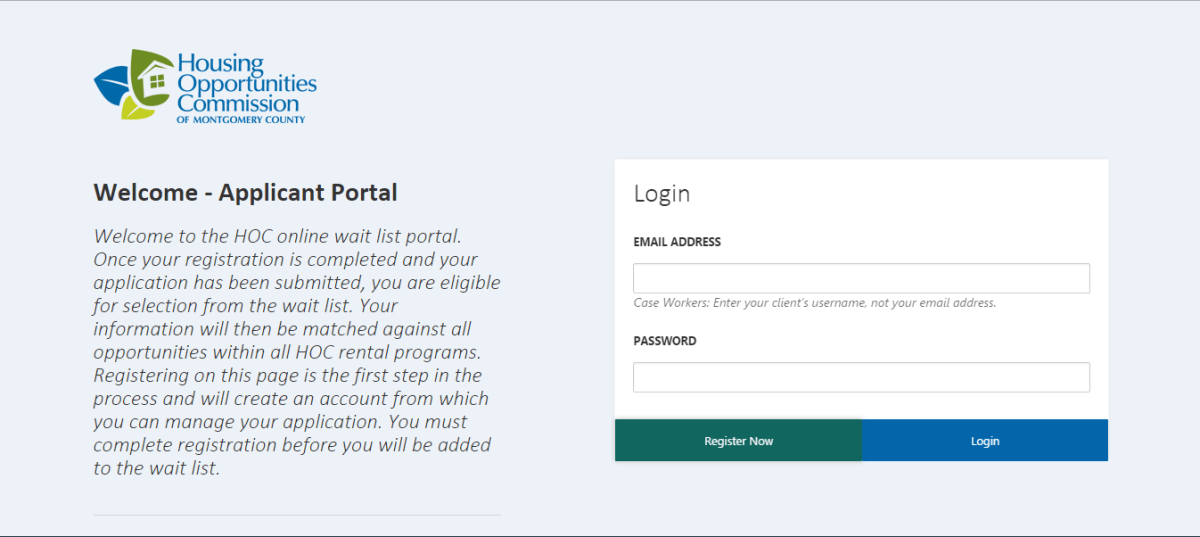The image size is (1200, 537).
Task: Click the EMAIL ADDRESS field label
Action: click(677, 242)
